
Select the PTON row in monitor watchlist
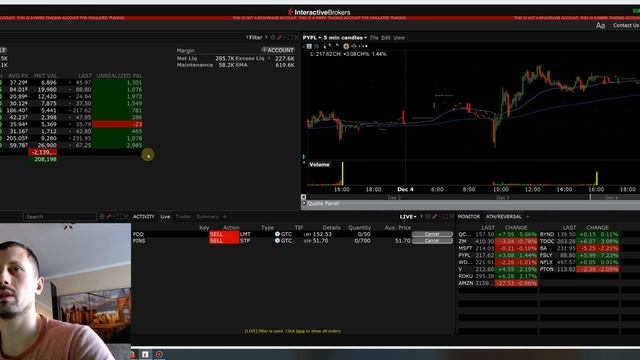(x=579, y=269)
